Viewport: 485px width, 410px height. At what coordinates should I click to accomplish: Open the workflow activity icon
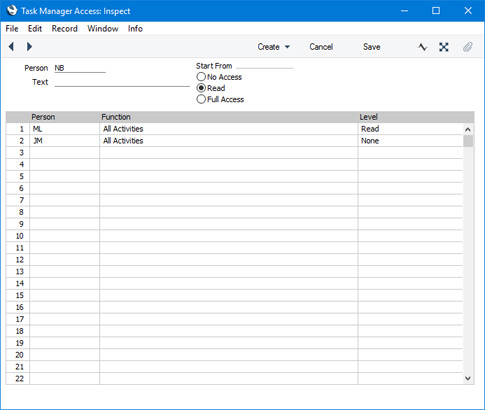point(423,47)
